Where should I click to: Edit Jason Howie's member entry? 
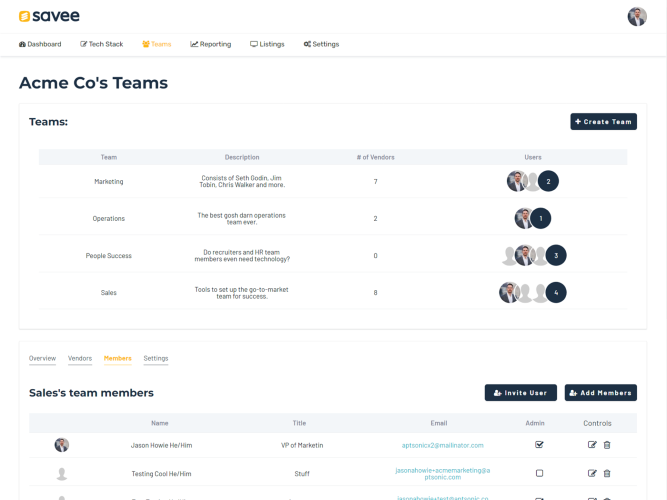tap(592, 445)
